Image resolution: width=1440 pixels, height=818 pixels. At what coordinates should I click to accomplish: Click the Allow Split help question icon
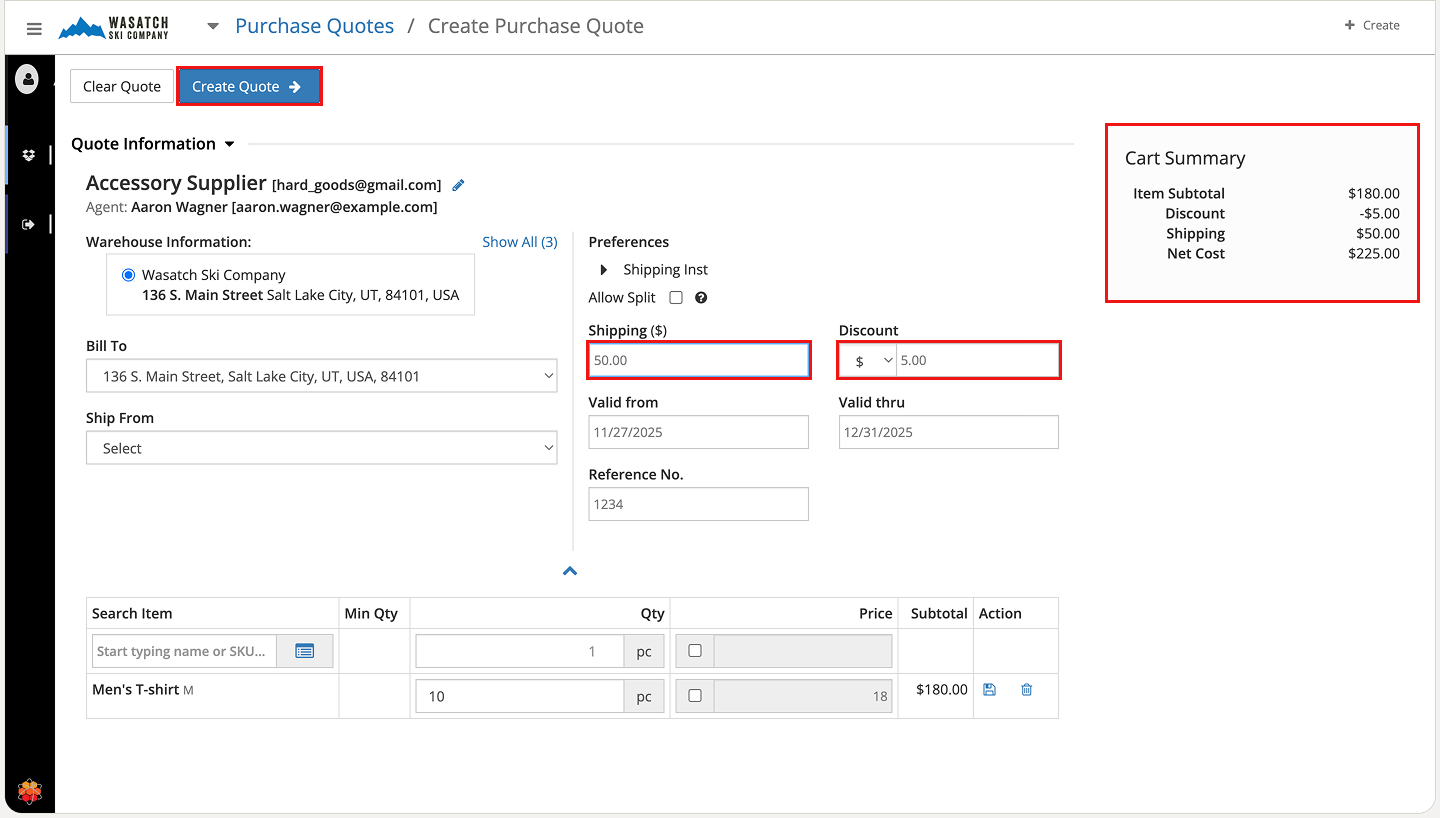pyautogui.click(x=701, y=298)
